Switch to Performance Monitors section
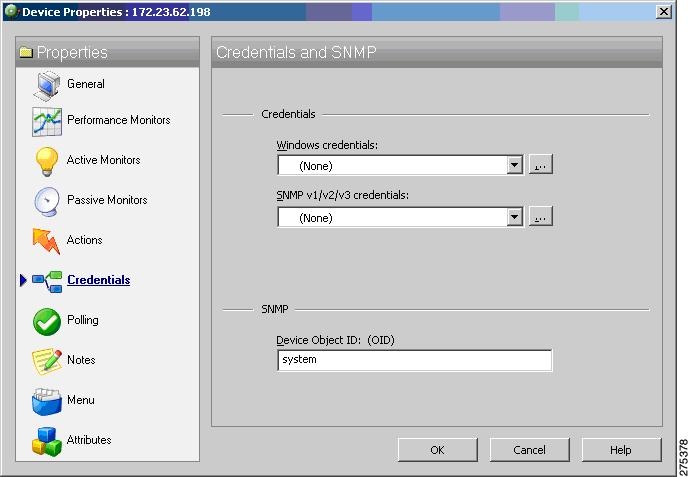This screenshot has height=477, width=690. [119, 120]
